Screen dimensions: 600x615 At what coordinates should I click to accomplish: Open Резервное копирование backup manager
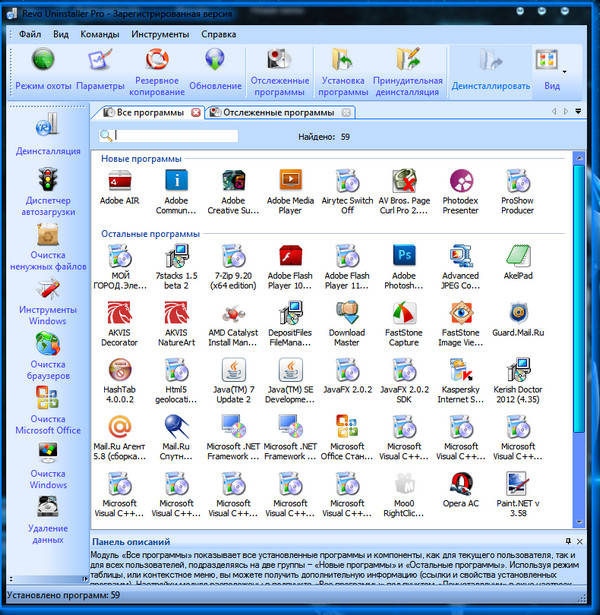157,71
